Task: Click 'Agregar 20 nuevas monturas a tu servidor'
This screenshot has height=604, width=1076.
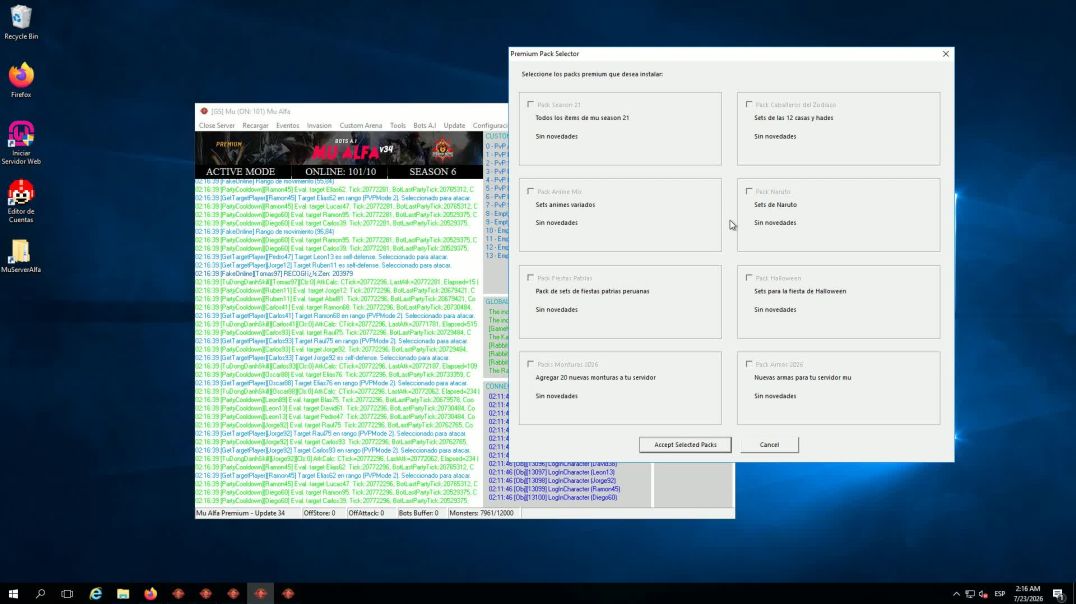Action: pos(596,378)
